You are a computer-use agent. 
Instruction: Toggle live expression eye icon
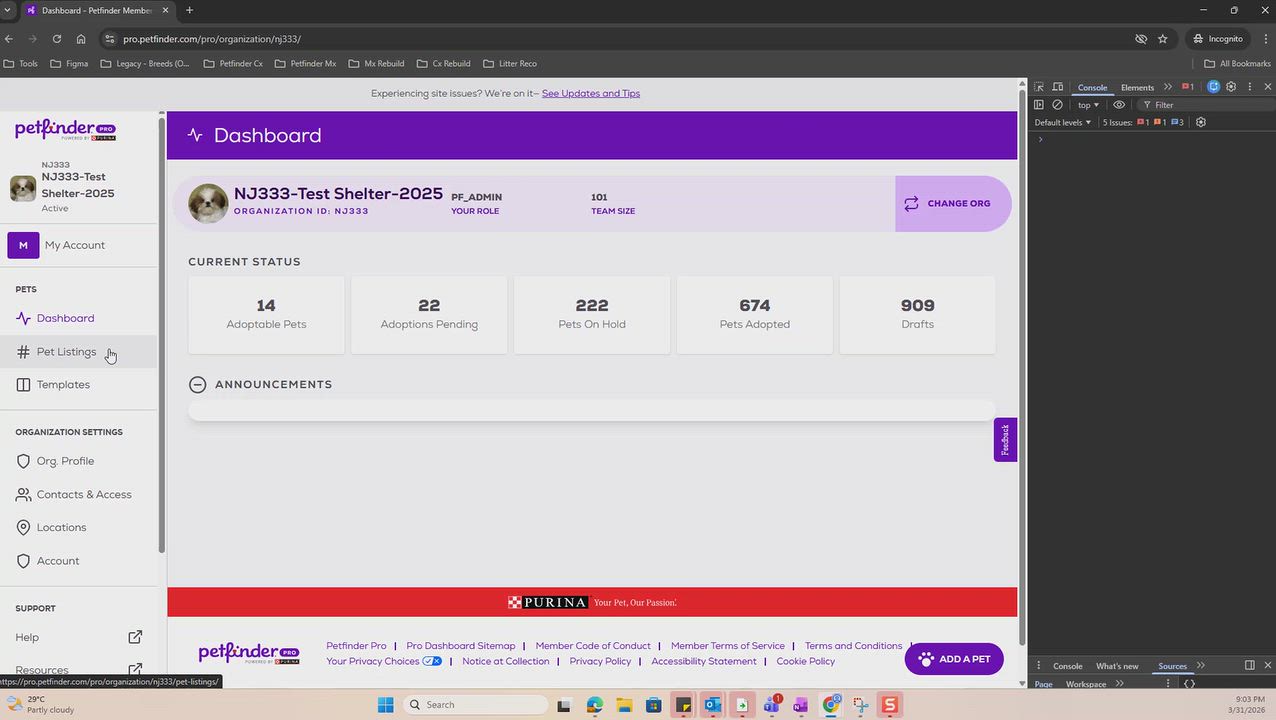[1119, 105]
